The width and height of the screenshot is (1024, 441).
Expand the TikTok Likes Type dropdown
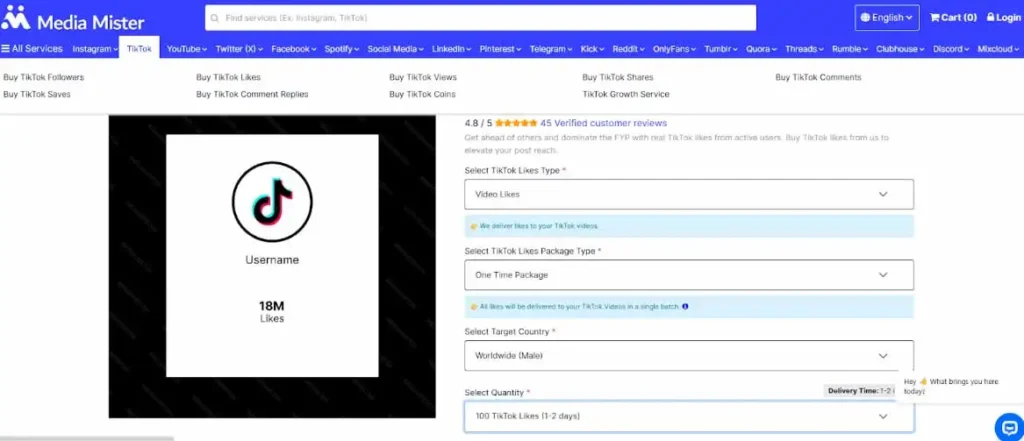[688, 194]
